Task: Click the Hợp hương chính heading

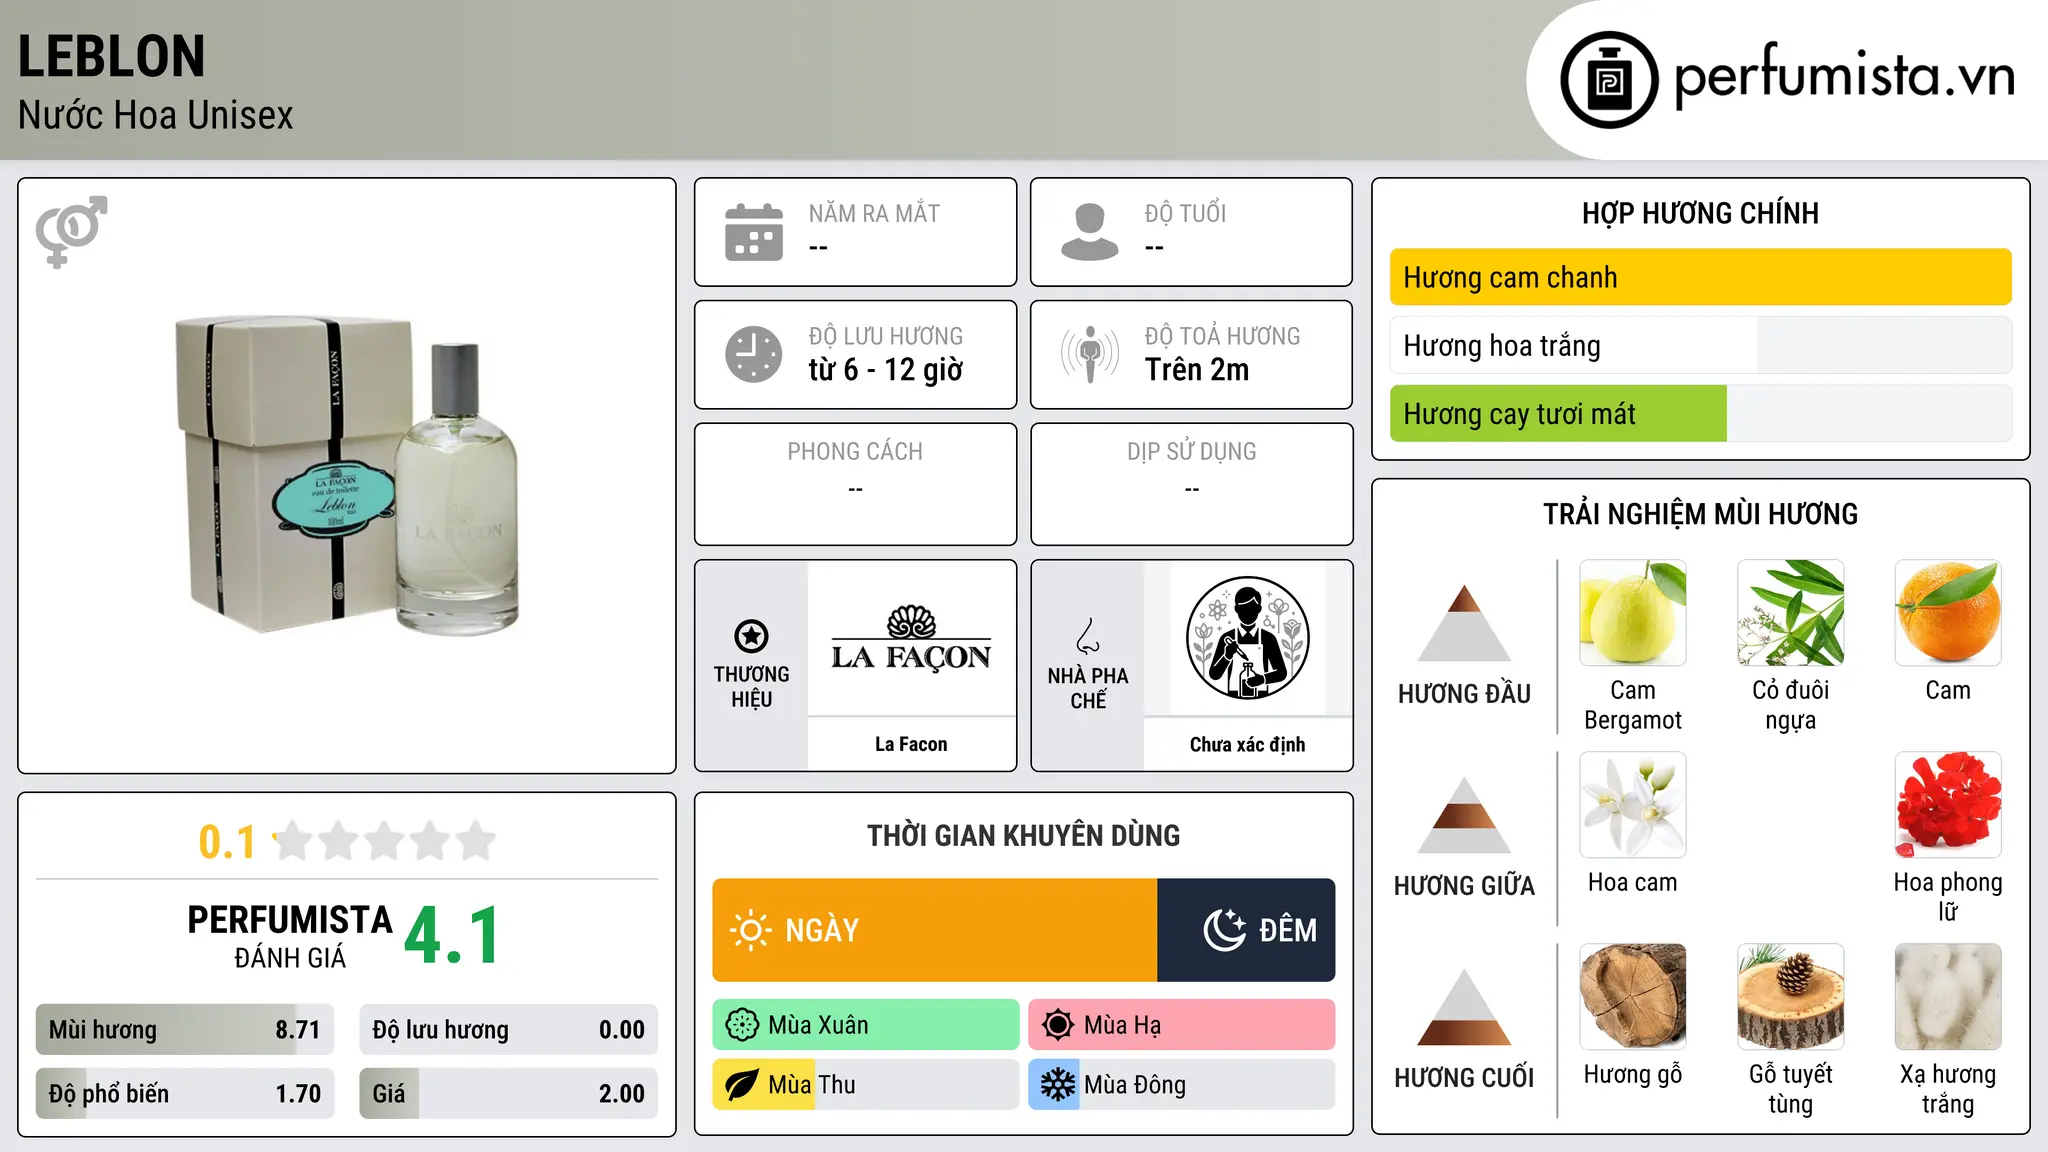Action: [x=1701, y=213]
